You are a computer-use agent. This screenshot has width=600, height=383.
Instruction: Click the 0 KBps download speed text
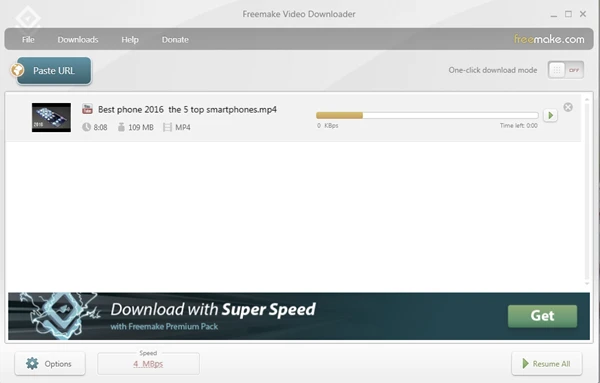pos(328,125)
